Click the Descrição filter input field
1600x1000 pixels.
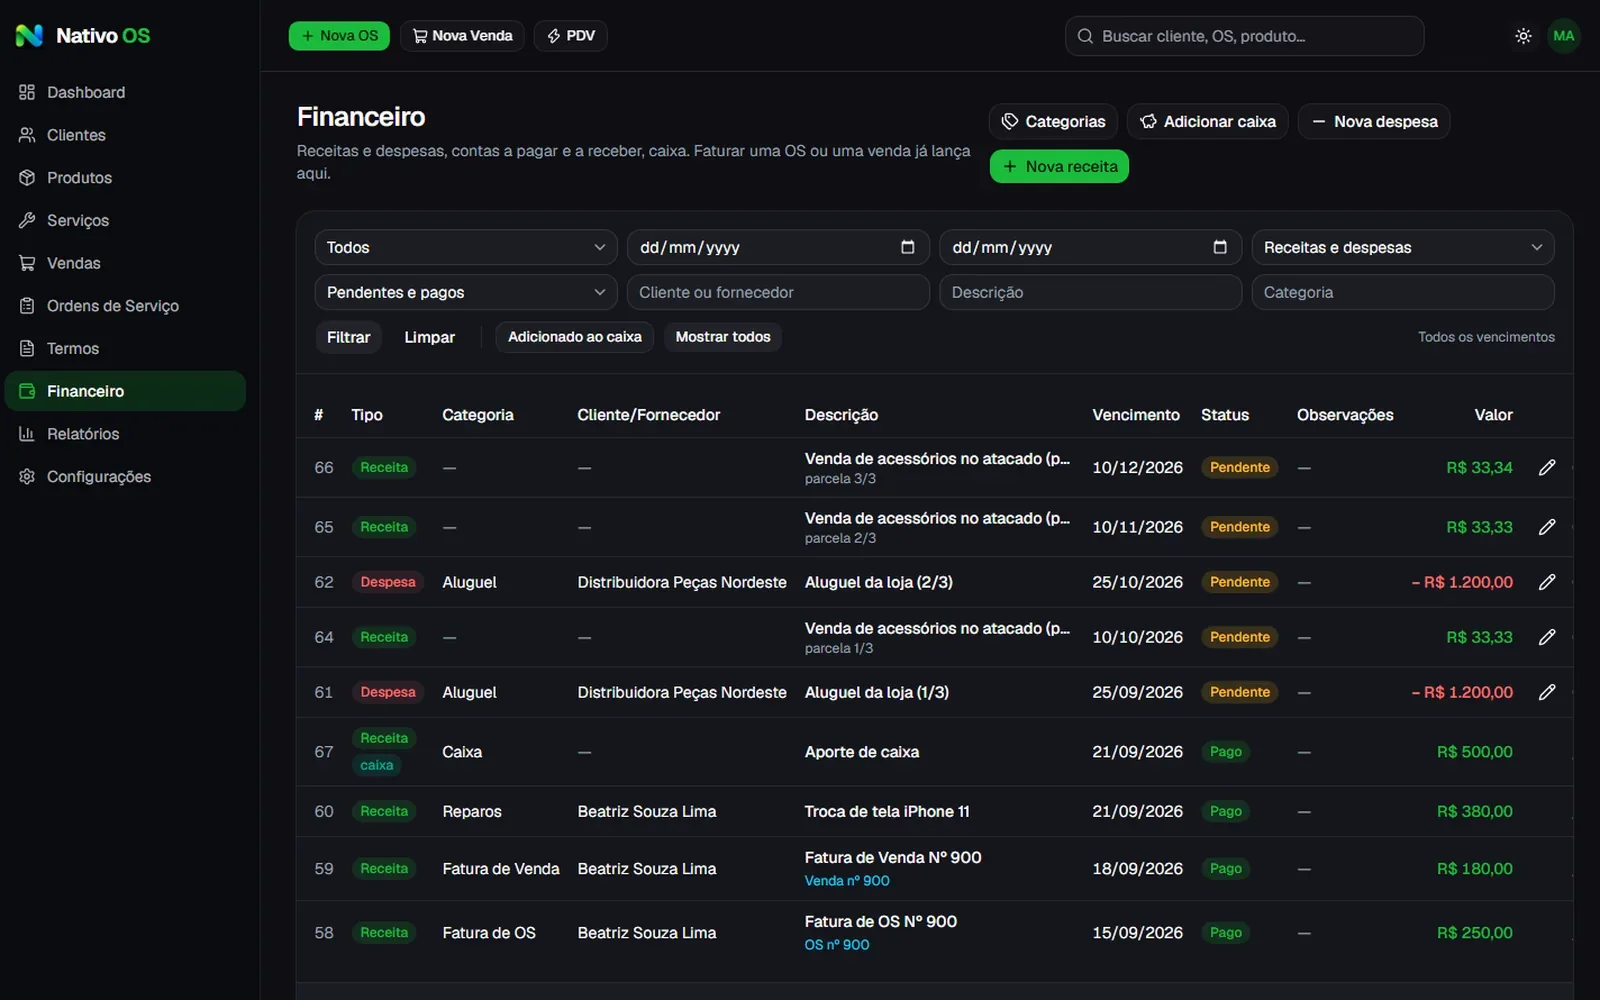tap(1090, 292)
